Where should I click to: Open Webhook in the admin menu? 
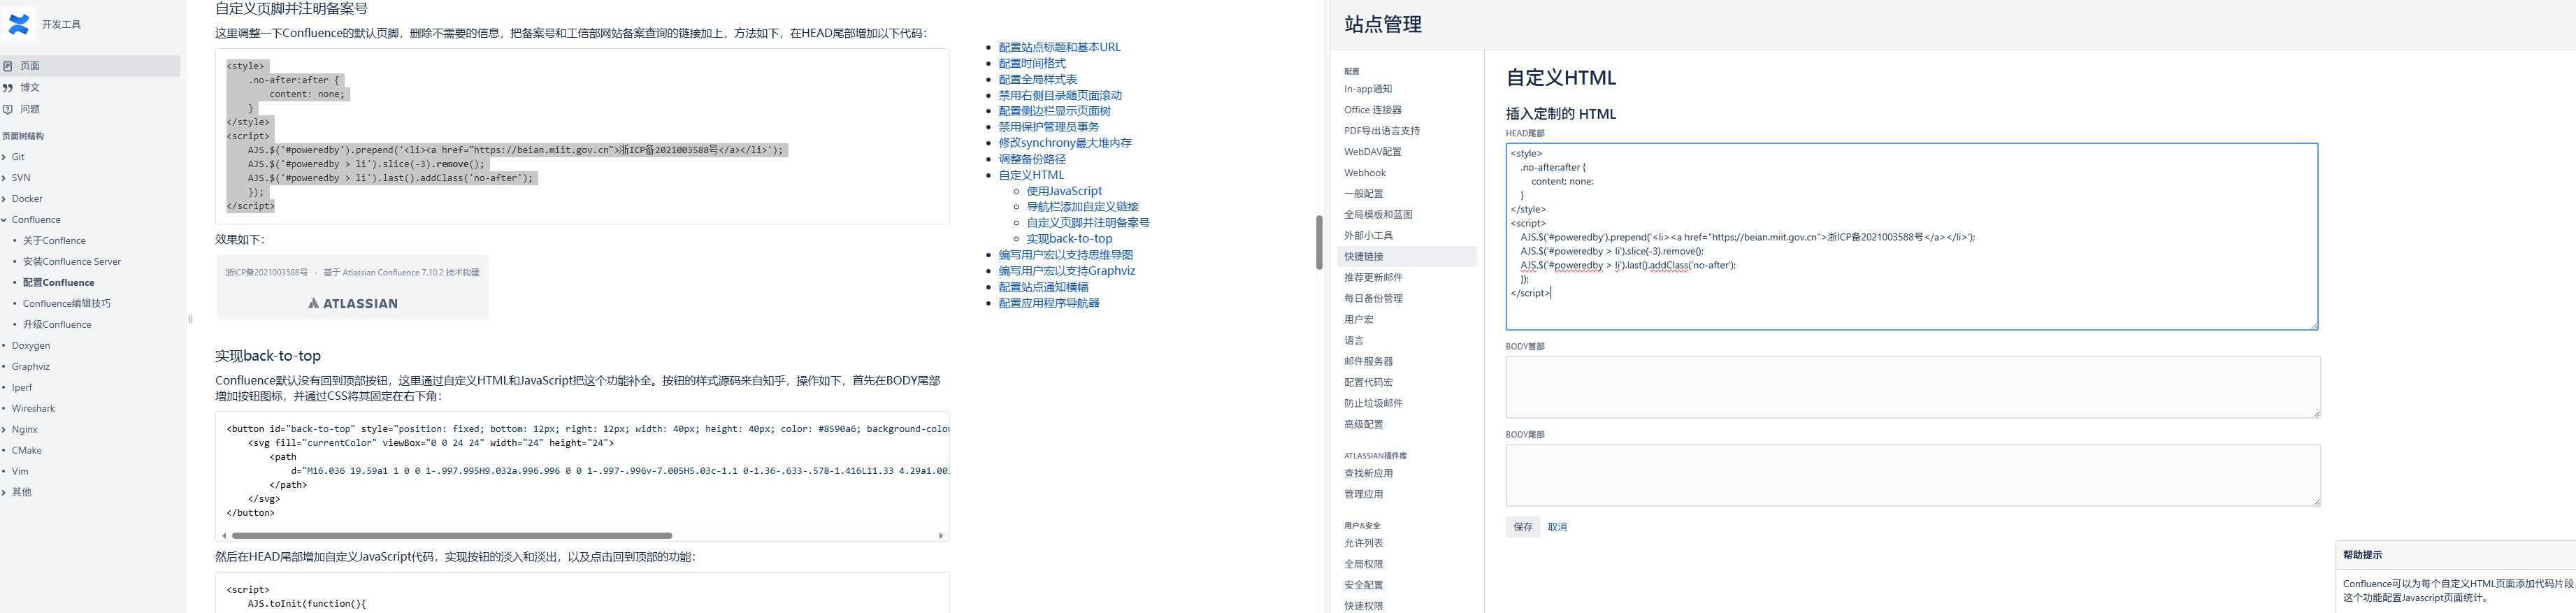[1364, 173]
